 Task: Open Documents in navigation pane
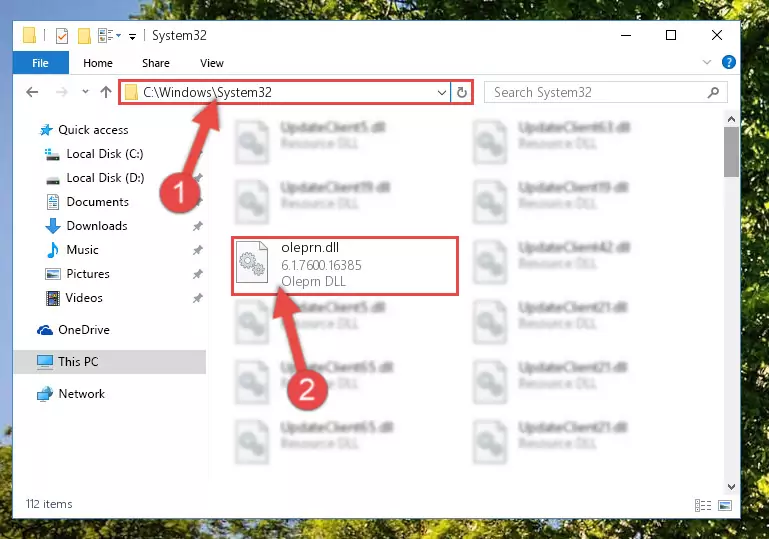click(97, 202)
